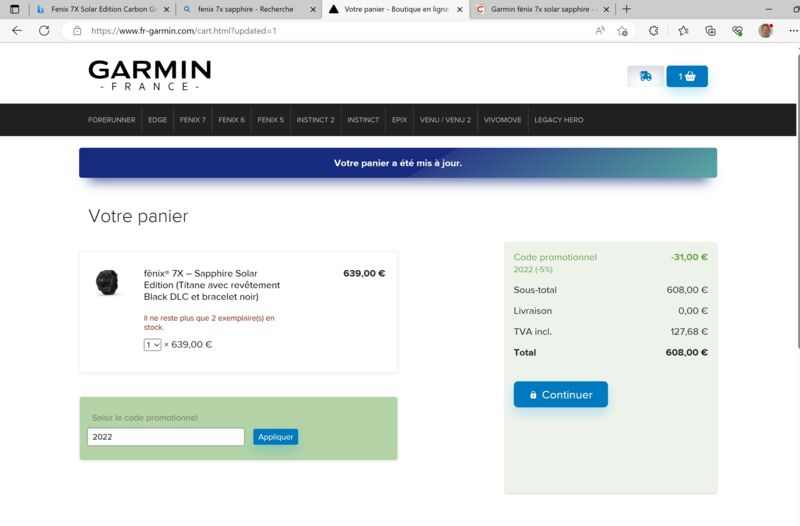Switch to fenix 7x sapphire Recherche tab
This screenshot has width=800, height=526.
[x=247, y=9]
